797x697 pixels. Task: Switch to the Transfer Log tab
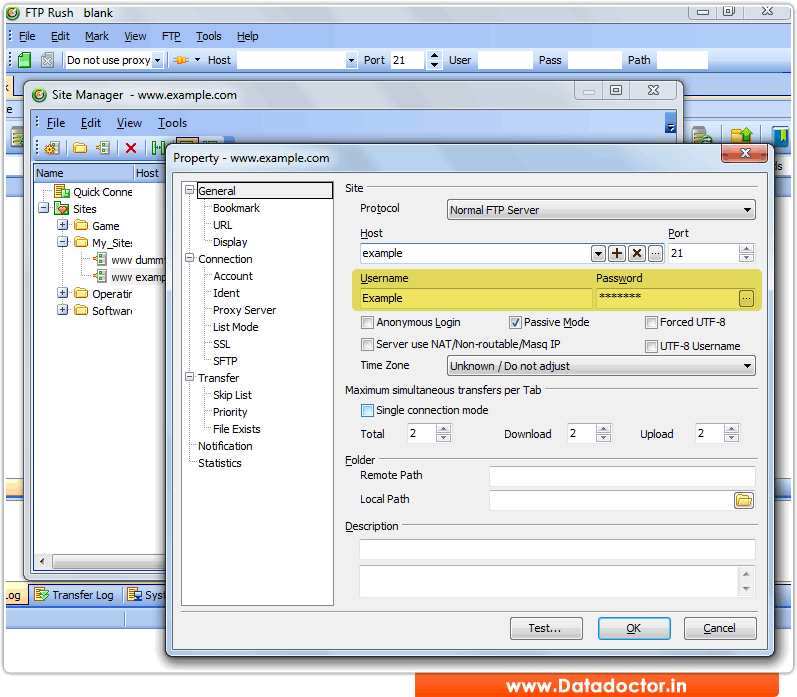point(74,595)
